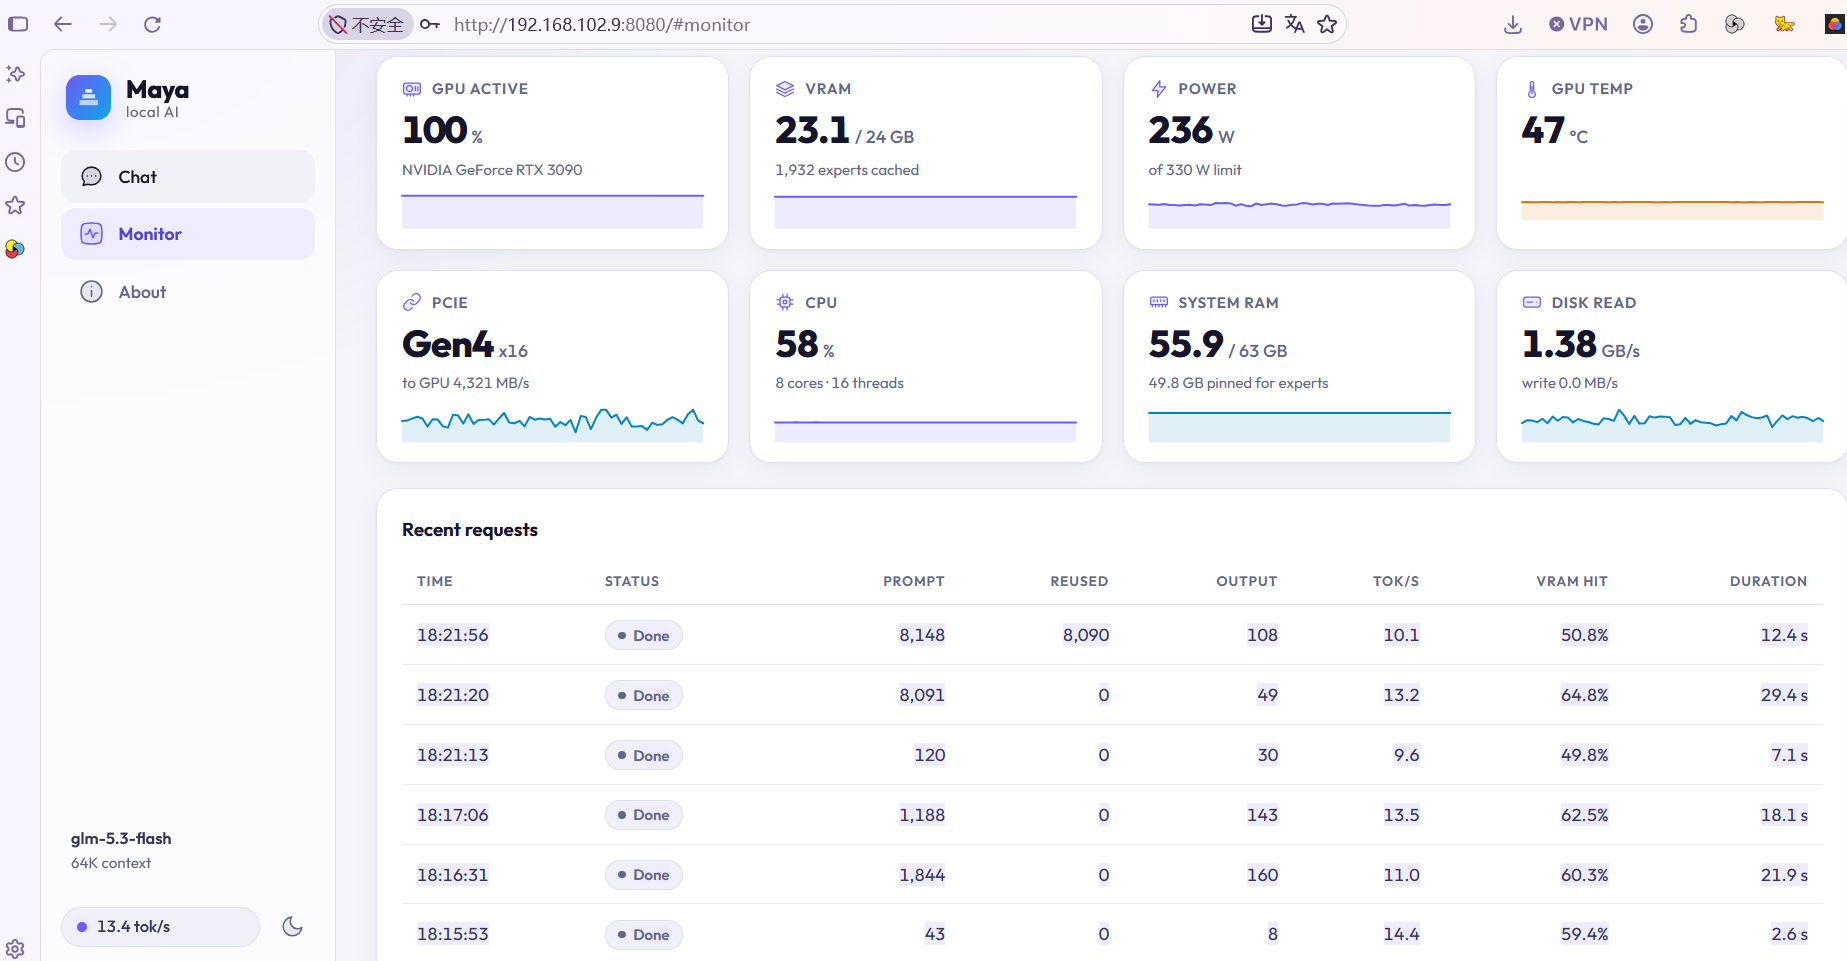The width and height of the screenshot is (1847, 961).
Task: Open the Chat page in sidebar
Action: (188, 177)
